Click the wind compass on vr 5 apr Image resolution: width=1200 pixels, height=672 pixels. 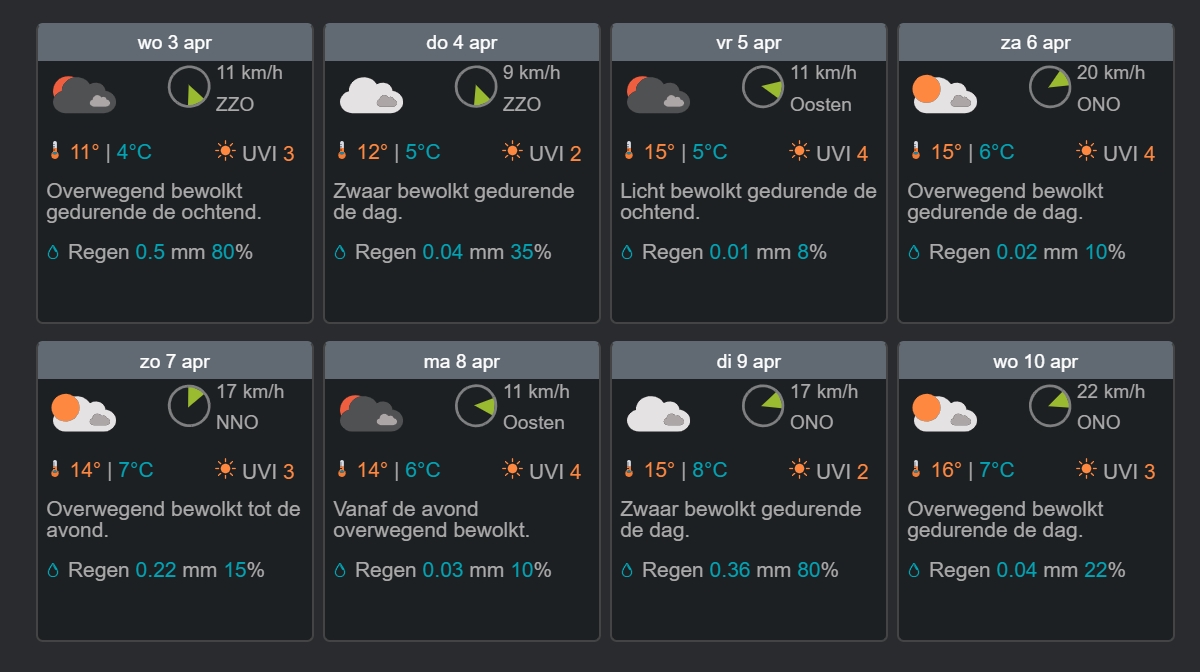[763, 87]
